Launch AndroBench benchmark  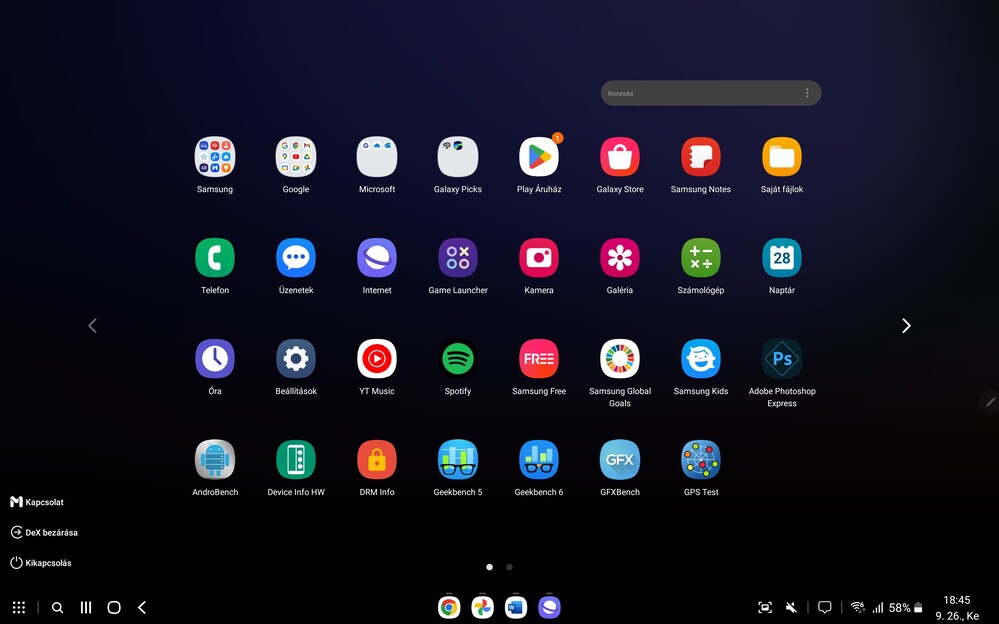click(x=215, y=460)
